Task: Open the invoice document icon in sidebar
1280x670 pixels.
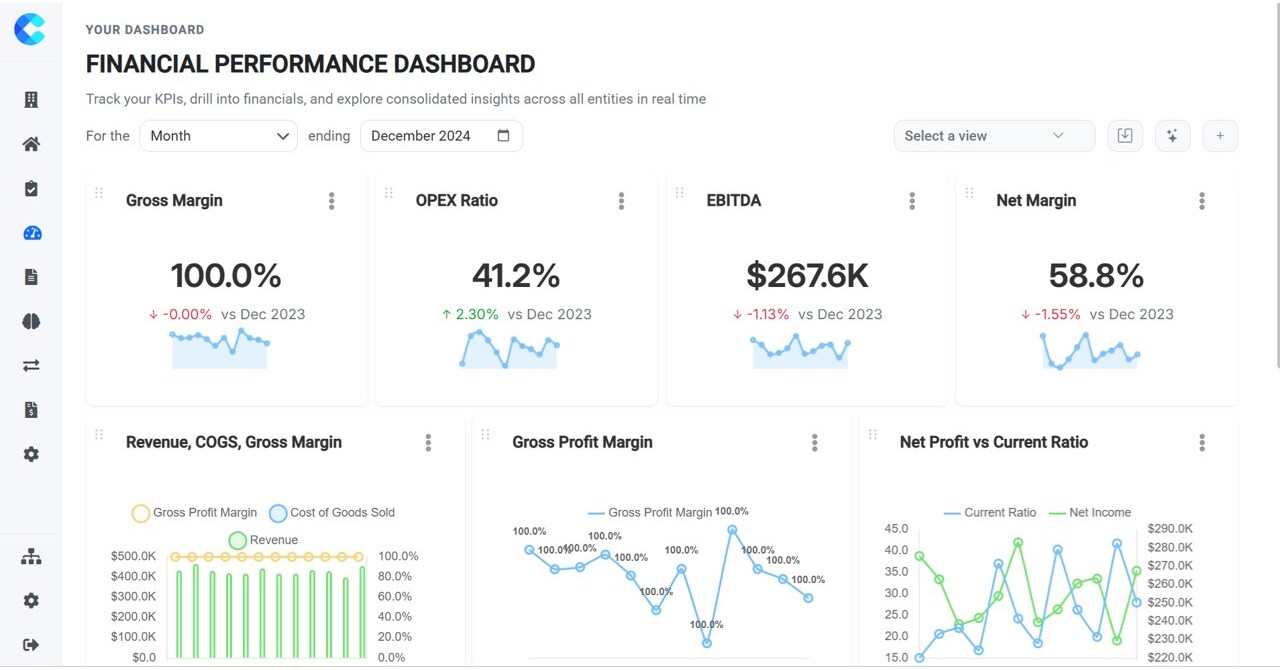Action: pyautogui.click(x=30, y=409)
